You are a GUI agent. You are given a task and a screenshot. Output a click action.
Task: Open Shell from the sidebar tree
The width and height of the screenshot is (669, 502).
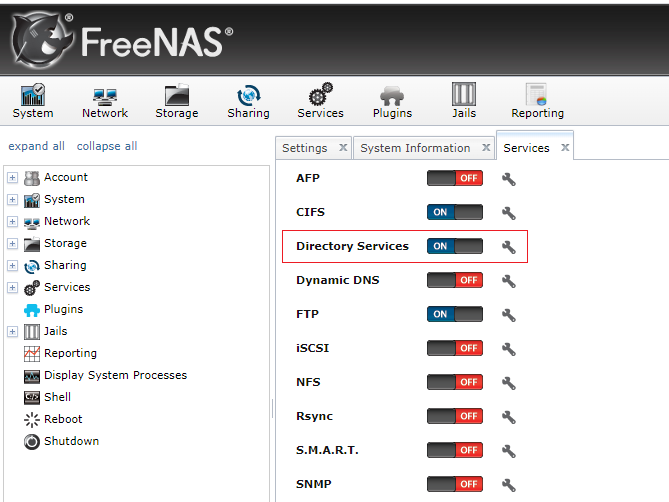(57, 397)
